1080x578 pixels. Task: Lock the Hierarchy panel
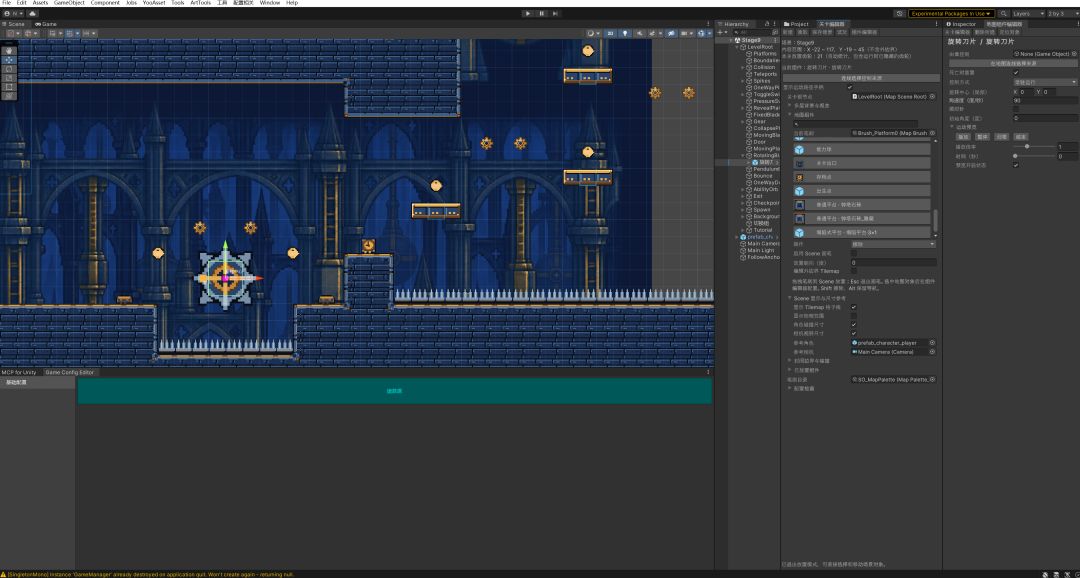coord(769,24)
